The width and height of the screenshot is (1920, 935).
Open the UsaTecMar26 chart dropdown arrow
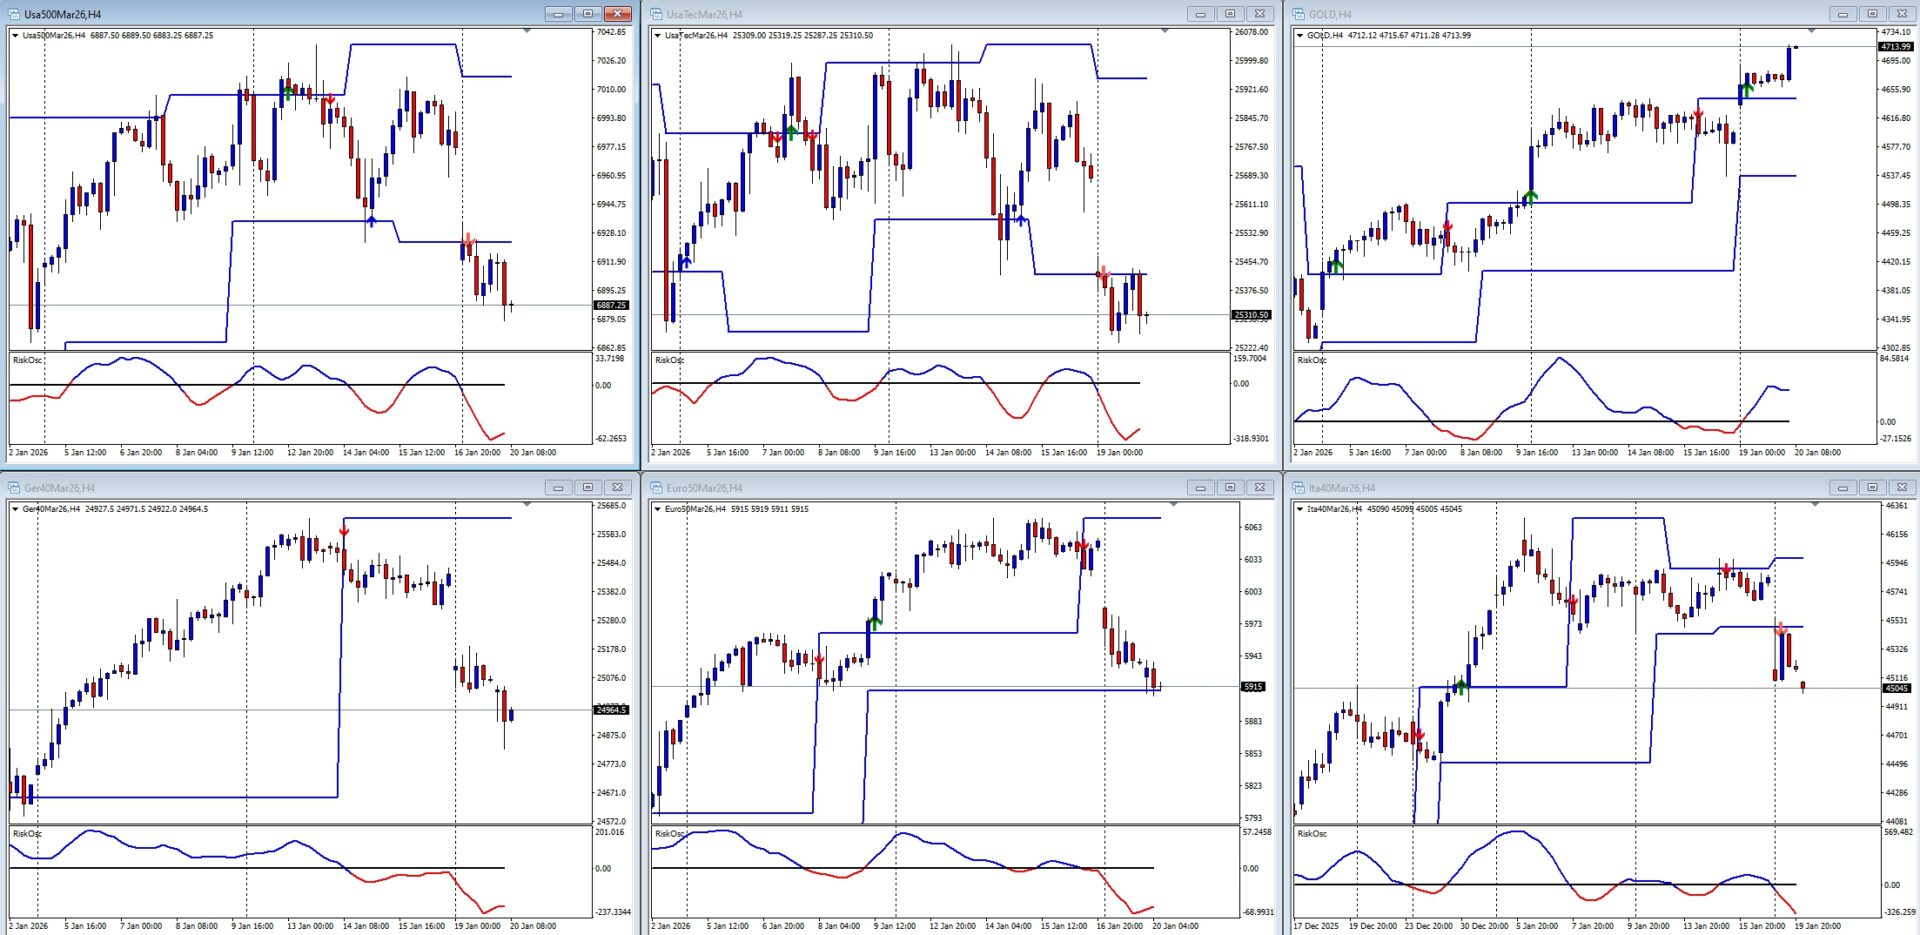coord(657,35)
